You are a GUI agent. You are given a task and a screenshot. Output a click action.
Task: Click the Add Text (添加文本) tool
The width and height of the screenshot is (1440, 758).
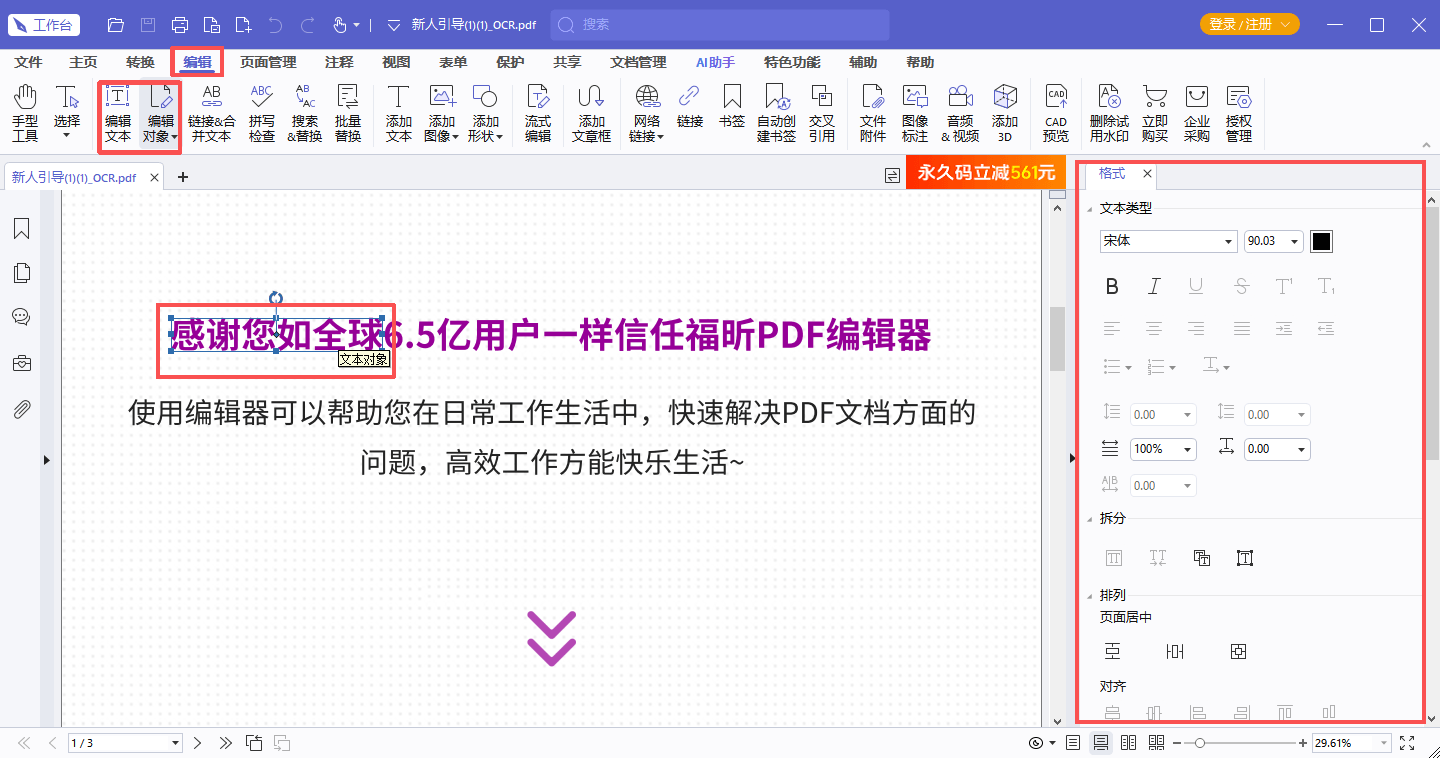click(x=399, y=112)
